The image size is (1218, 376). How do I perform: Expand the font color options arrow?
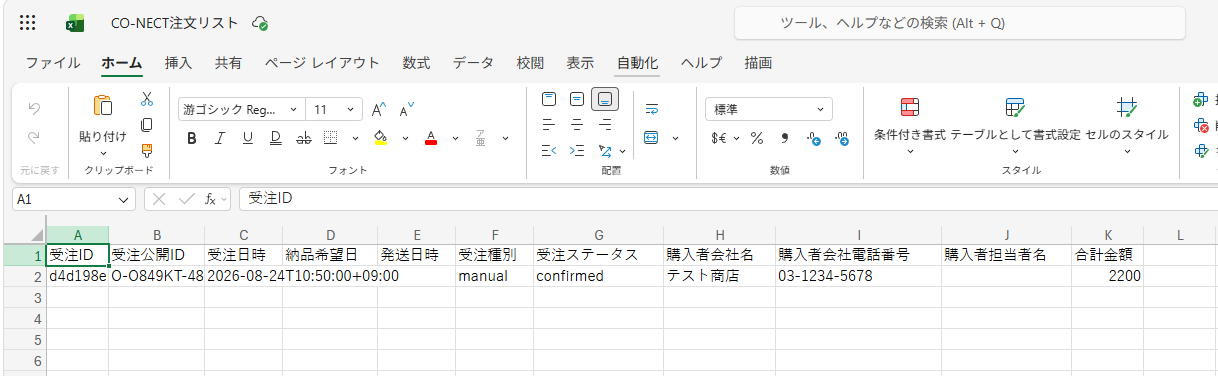(x=455, y=138)
